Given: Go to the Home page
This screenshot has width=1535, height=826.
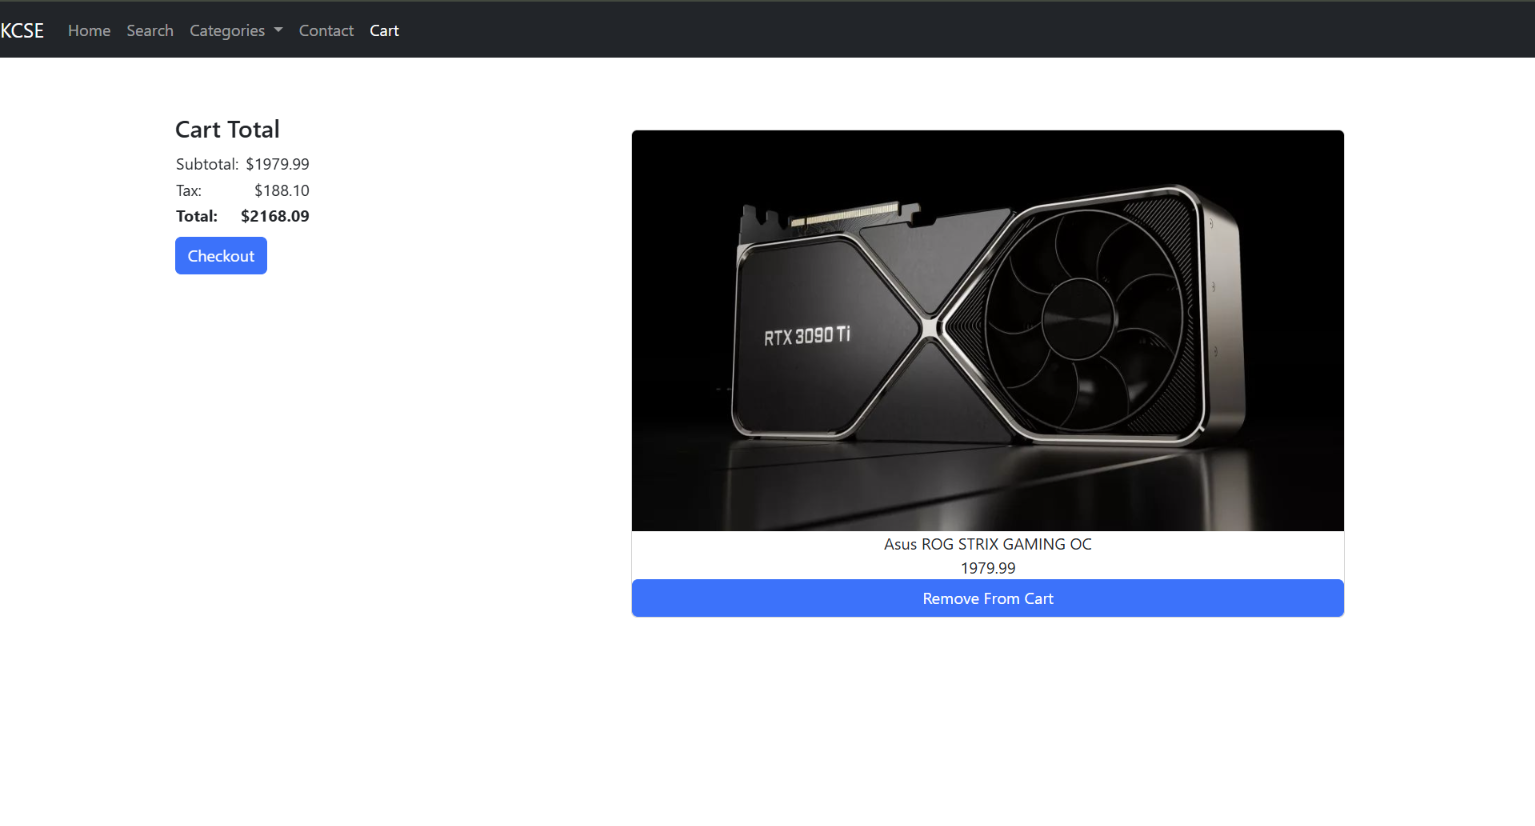Looking at the screenshot, I should (x=89, y=31).
